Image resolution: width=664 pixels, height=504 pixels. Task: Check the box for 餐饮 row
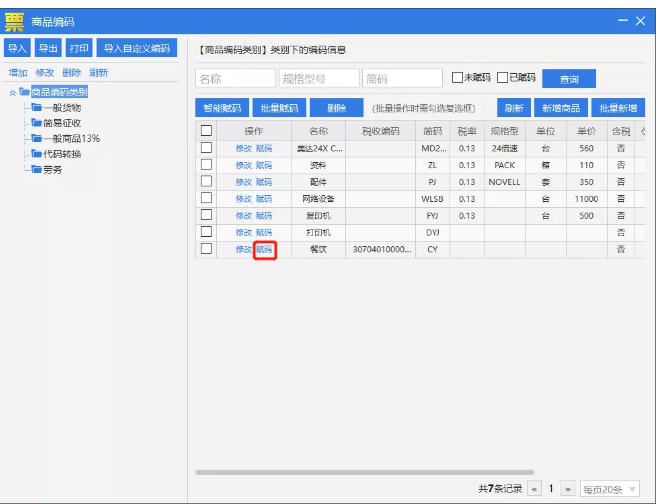[206, 249]
